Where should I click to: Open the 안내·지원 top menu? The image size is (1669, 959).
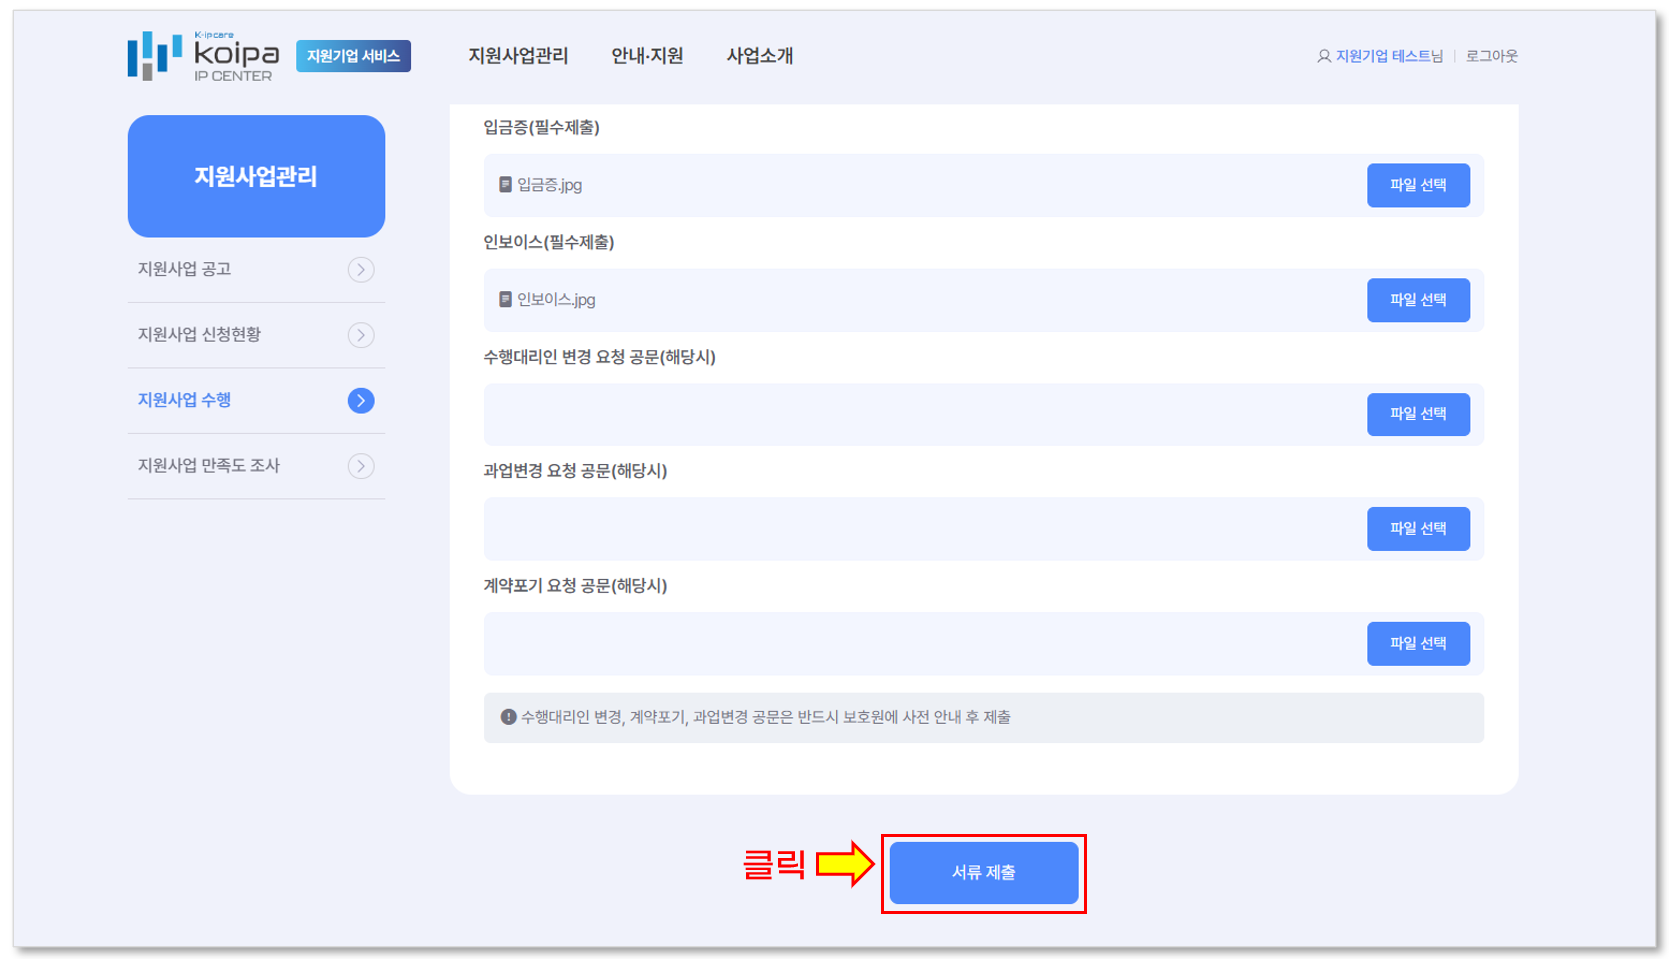pyautogui.click(x=647, y=56)
